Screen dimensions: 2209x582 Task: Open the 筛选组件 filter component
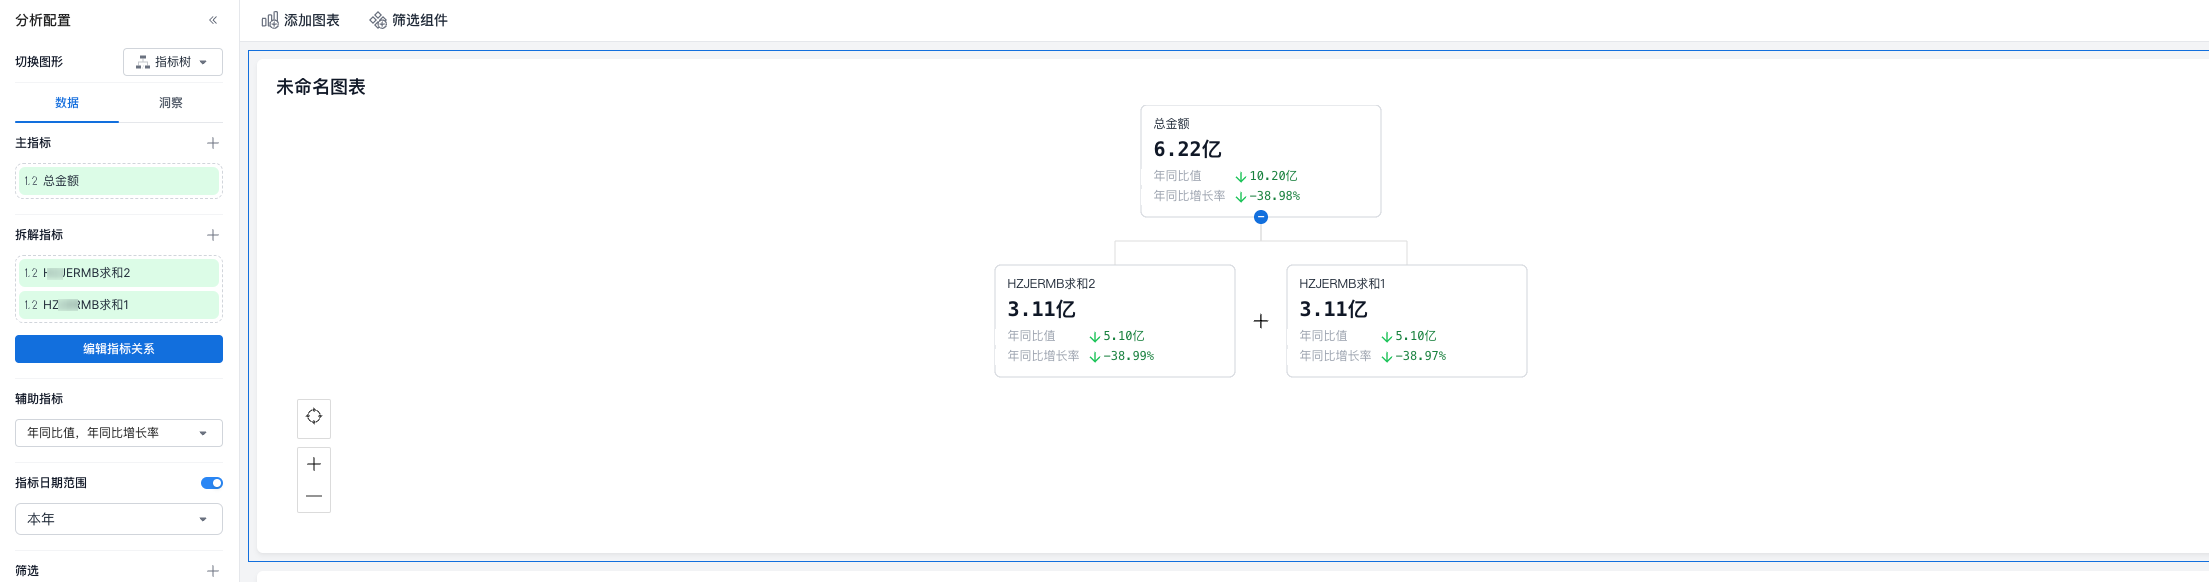coord(408,20)
